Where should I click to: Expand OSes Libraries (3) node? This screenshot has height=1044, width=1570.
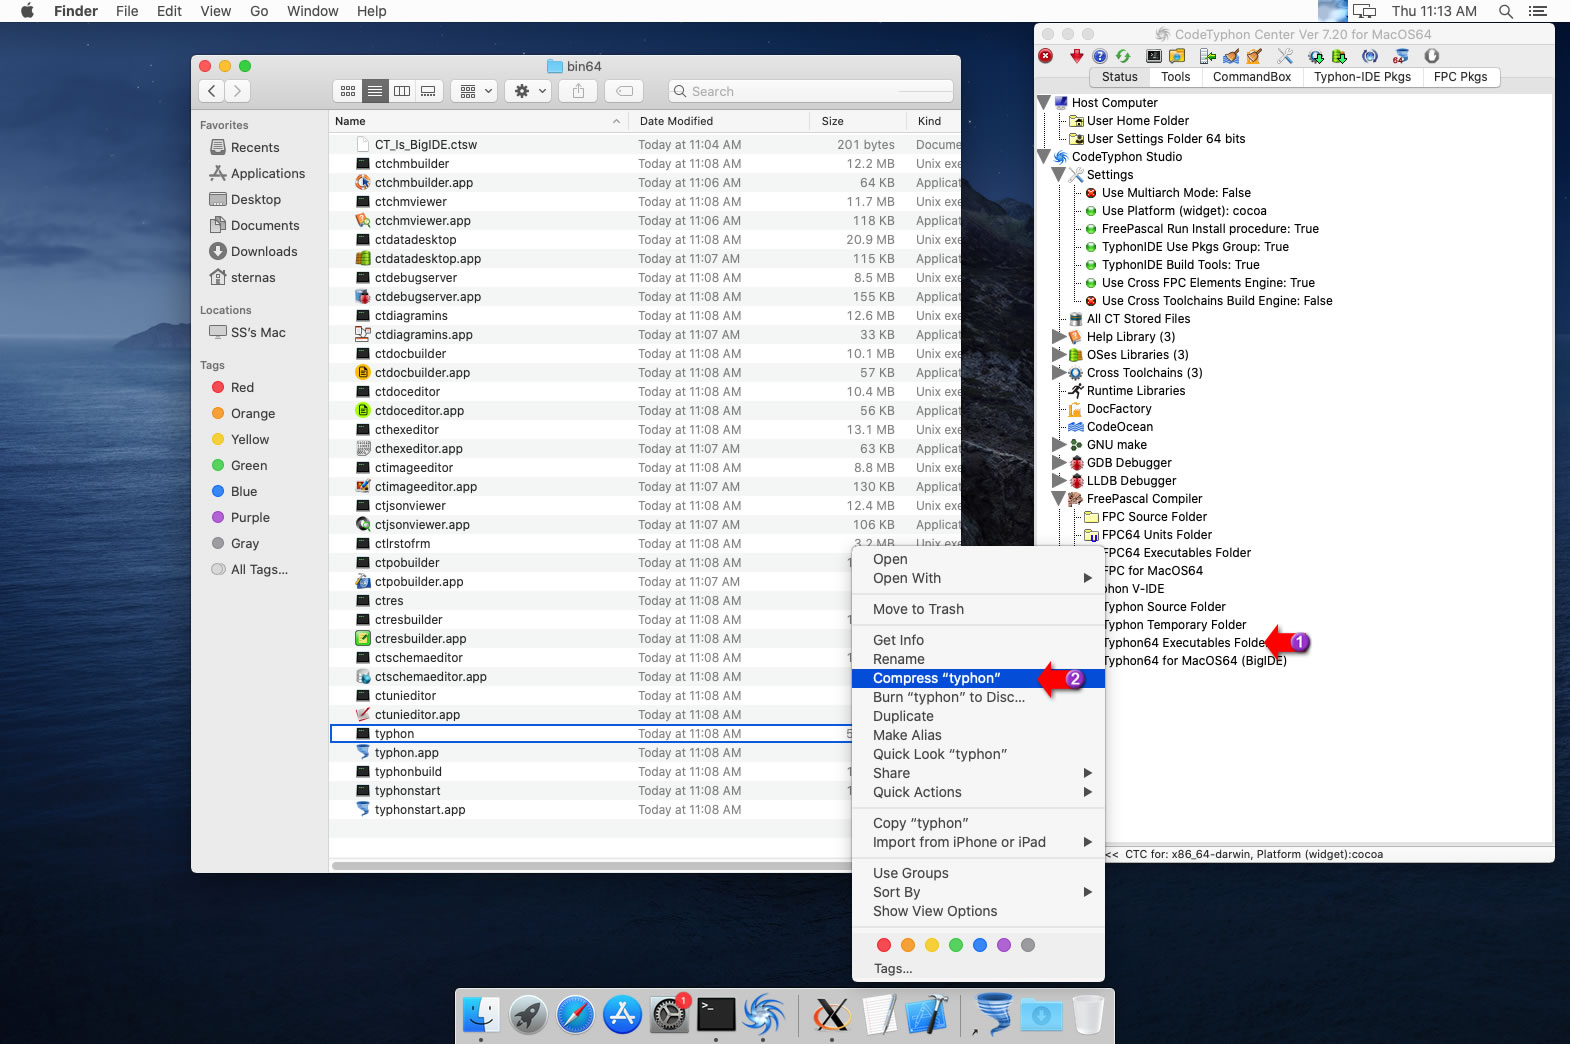(x=1059, y=354)
